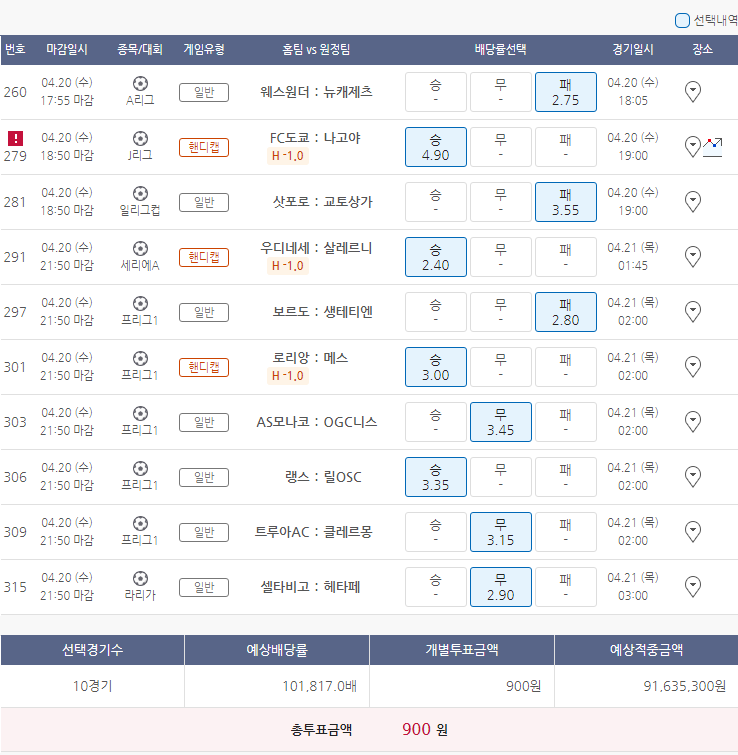Click the team names AS모나코 : OGC니스
The height and width of the screenshot is (755, 738).
tap(316, 422)
